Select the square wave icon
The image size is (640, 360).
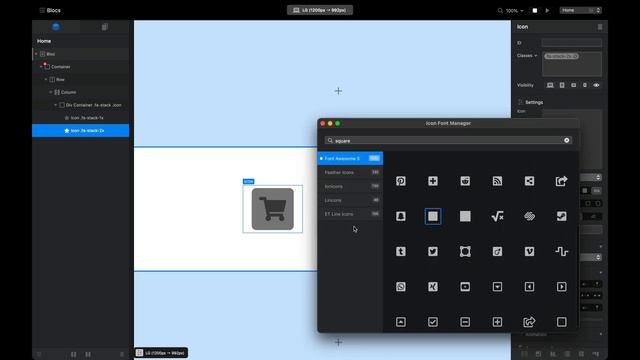pos(562,251)
